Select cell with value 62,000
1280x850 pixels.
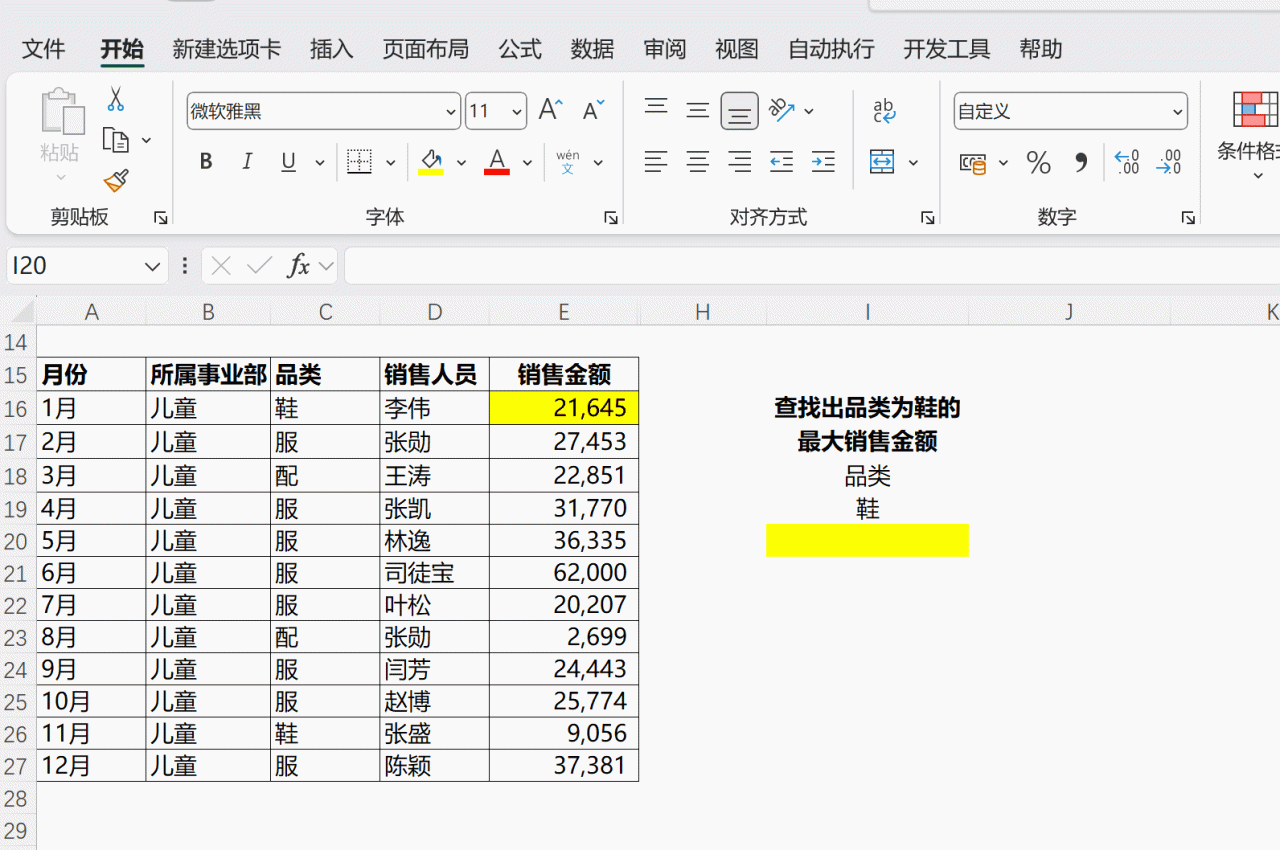pyautogui.click(x=564, y=573)
